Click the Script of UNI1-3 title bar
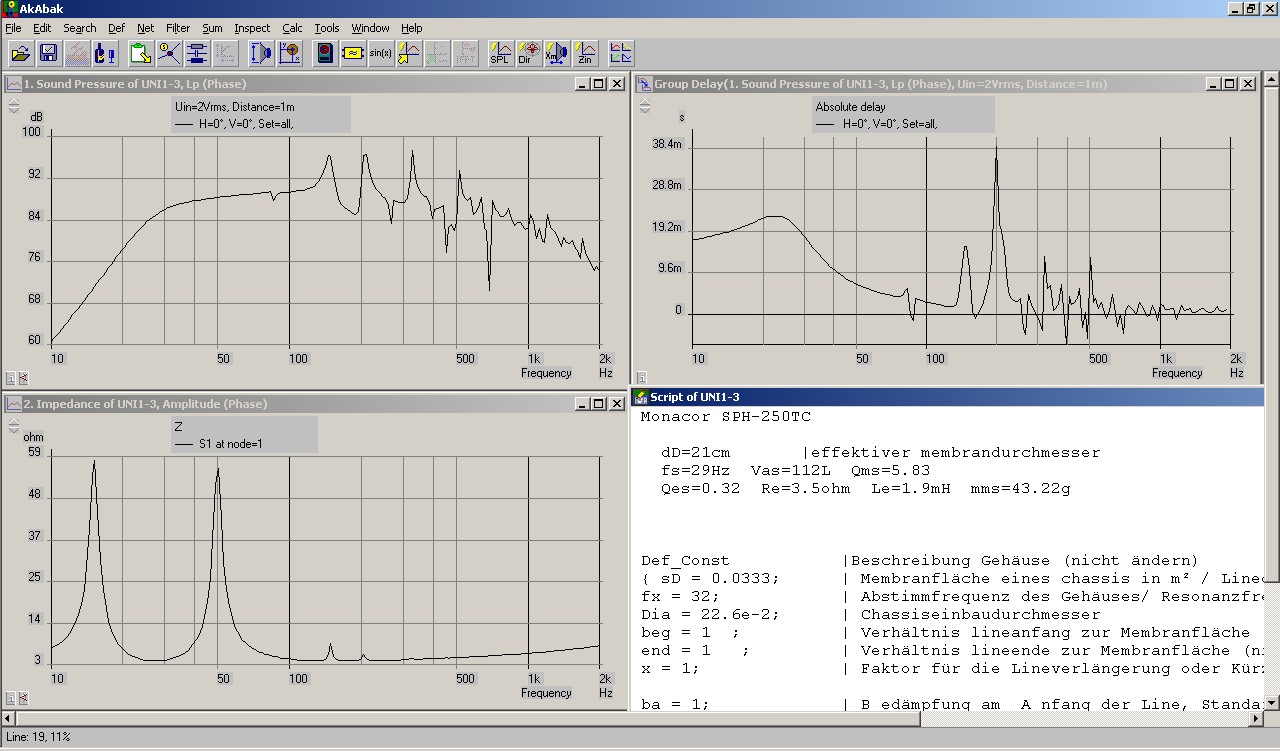The width and height of the screenshot is (1280, 751). [900, 397]
